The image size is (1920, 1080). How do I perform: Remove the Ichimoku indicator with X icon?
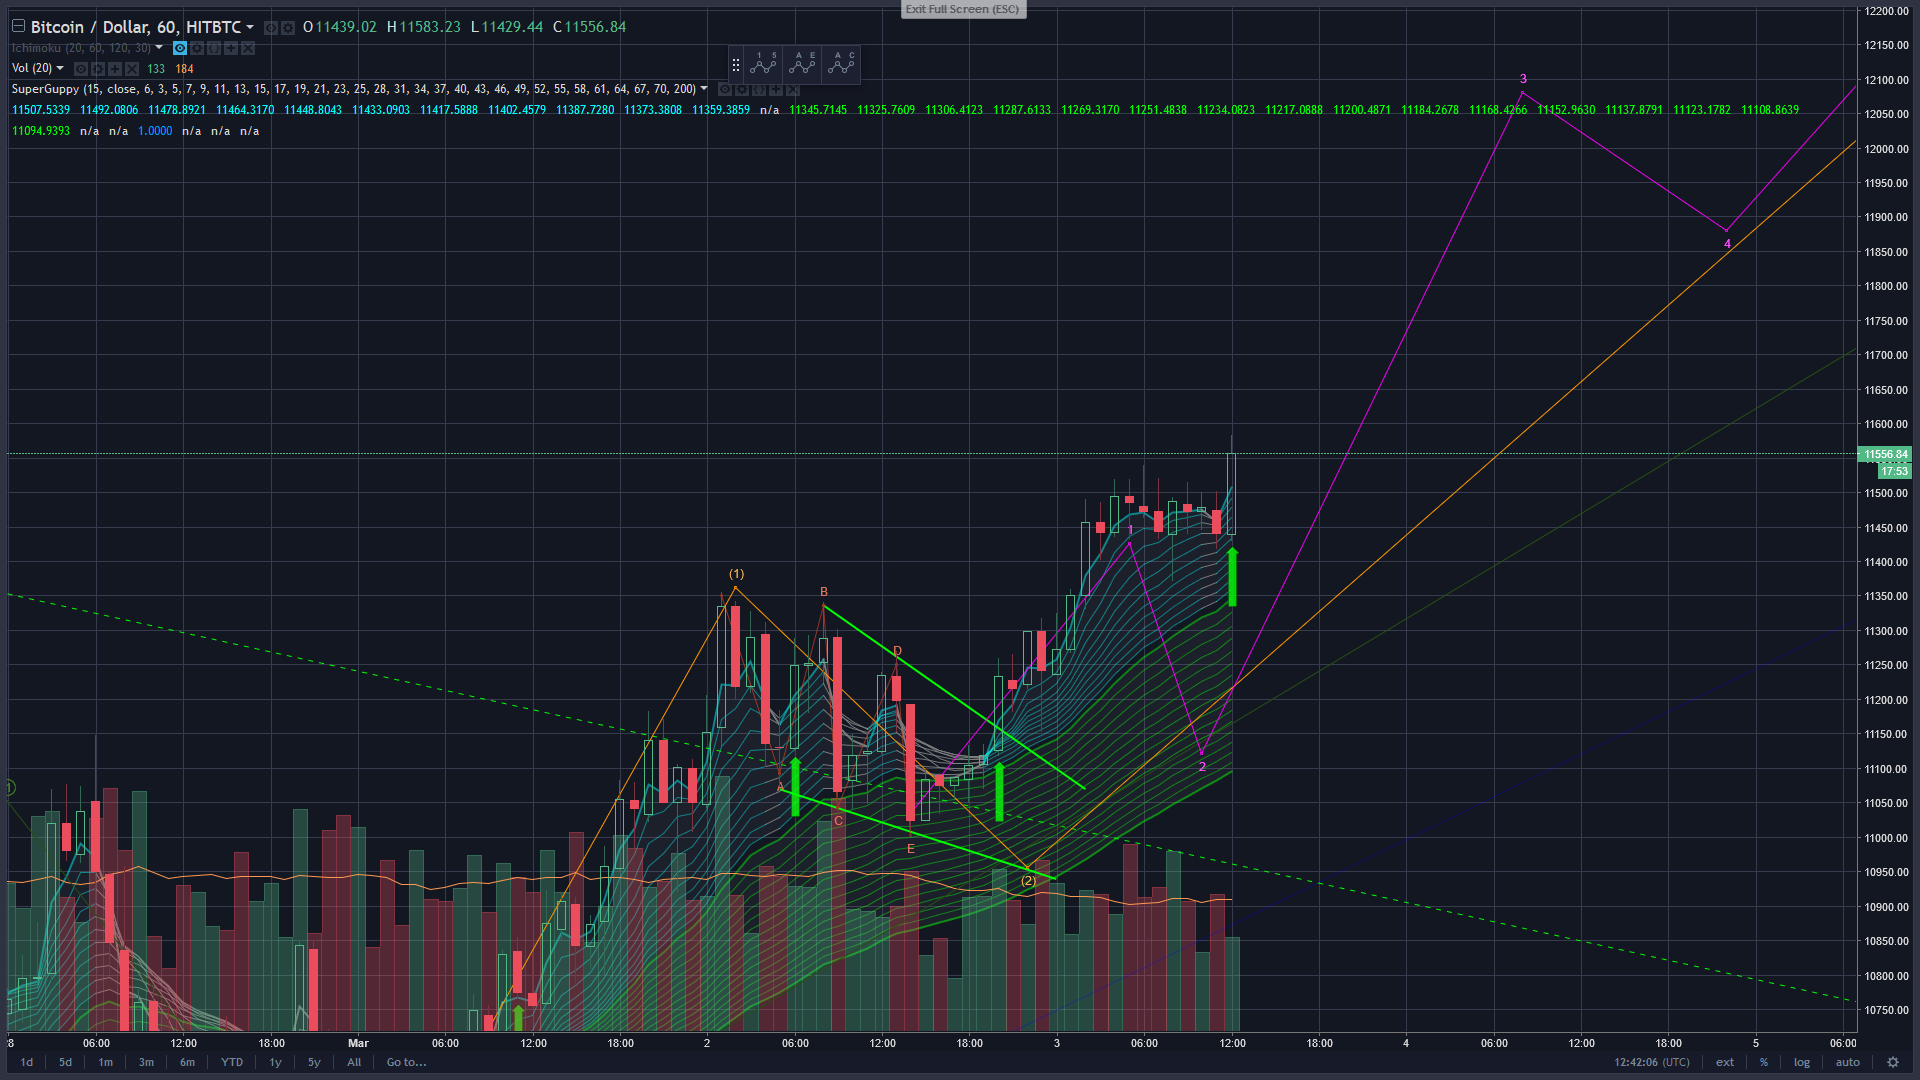[248, 48]
